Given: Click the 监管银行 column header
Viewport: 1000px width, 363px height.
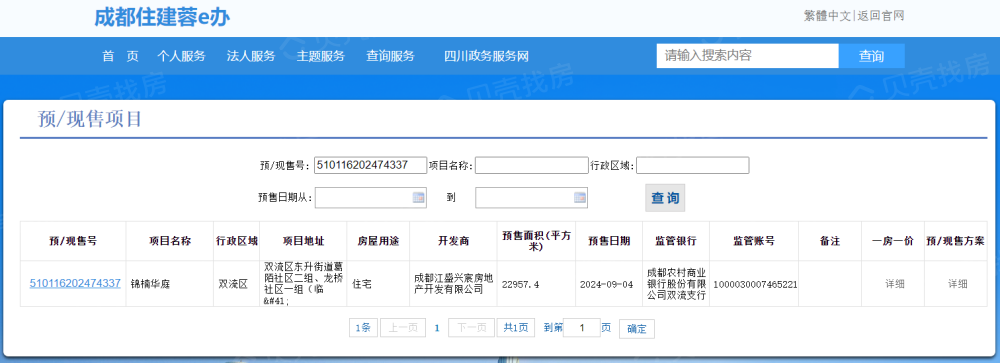Looking at the screenshot, I should (676, 241).
